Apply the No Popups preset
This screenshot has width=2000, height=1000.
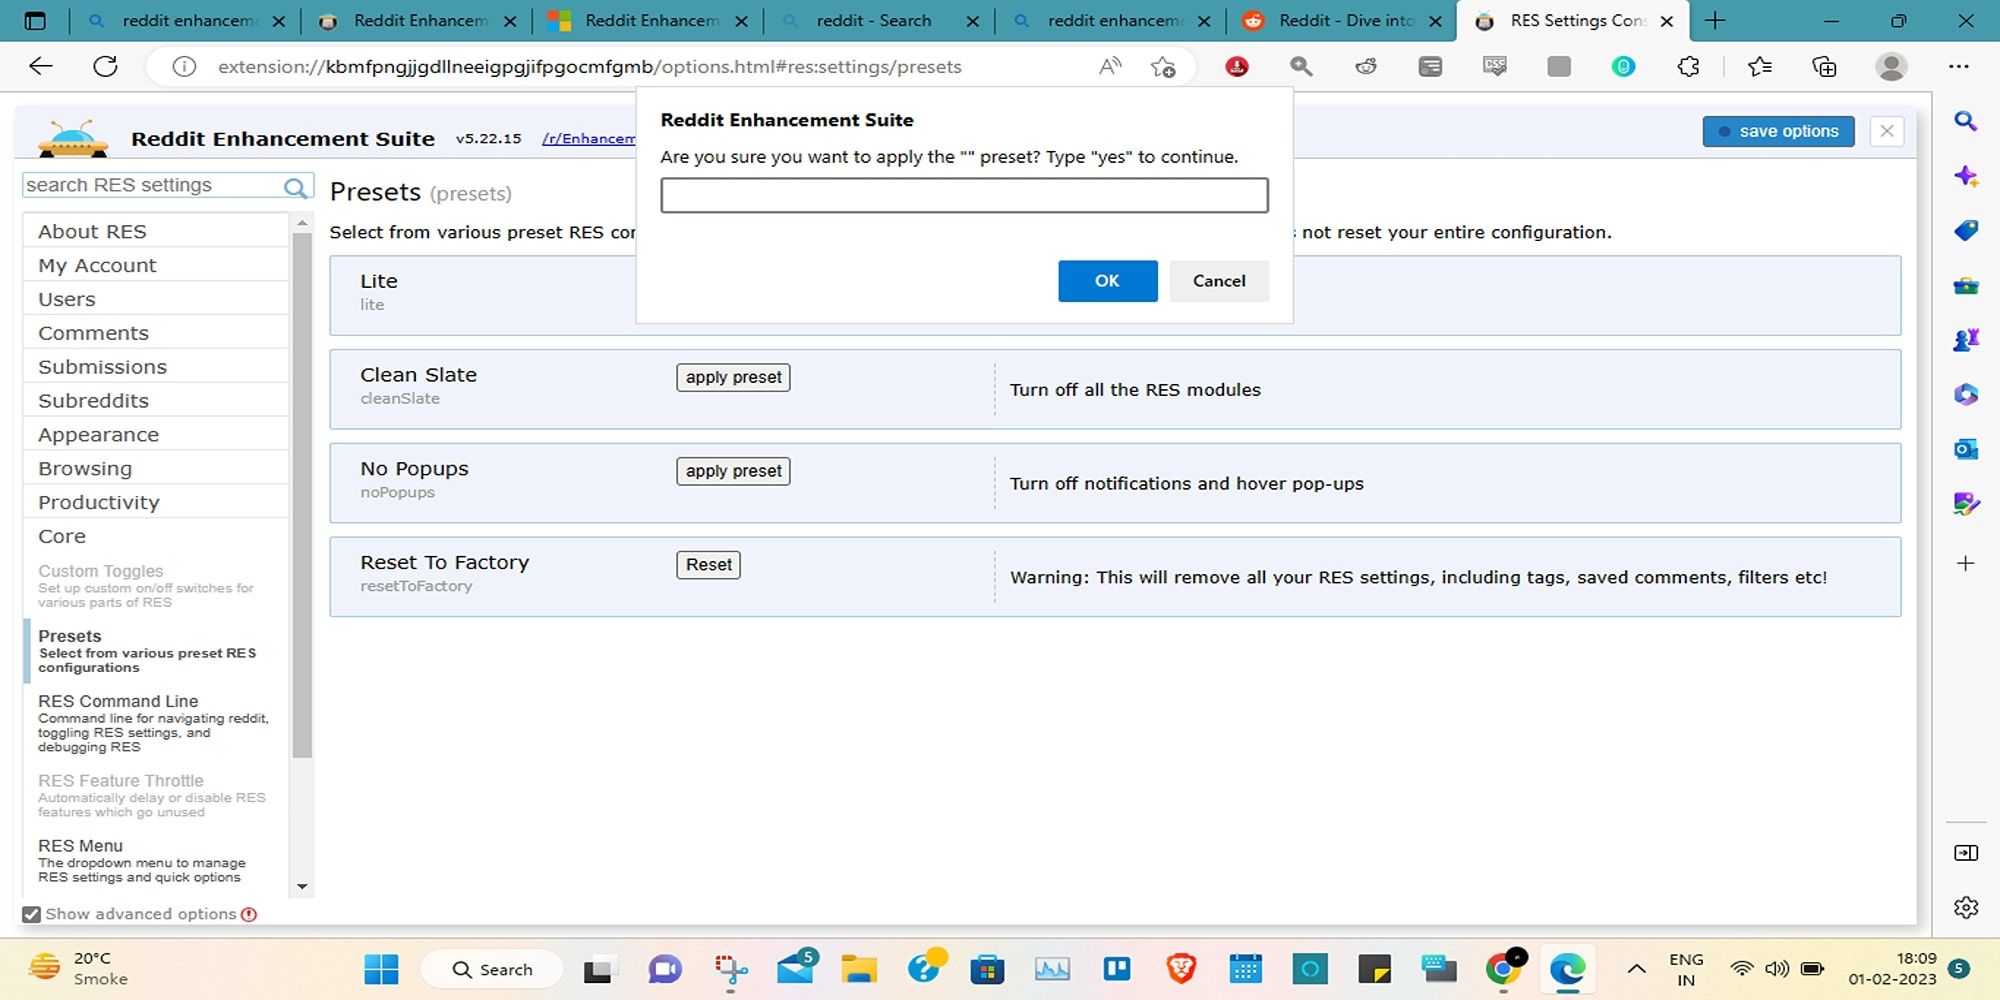(x=733, y=471)
